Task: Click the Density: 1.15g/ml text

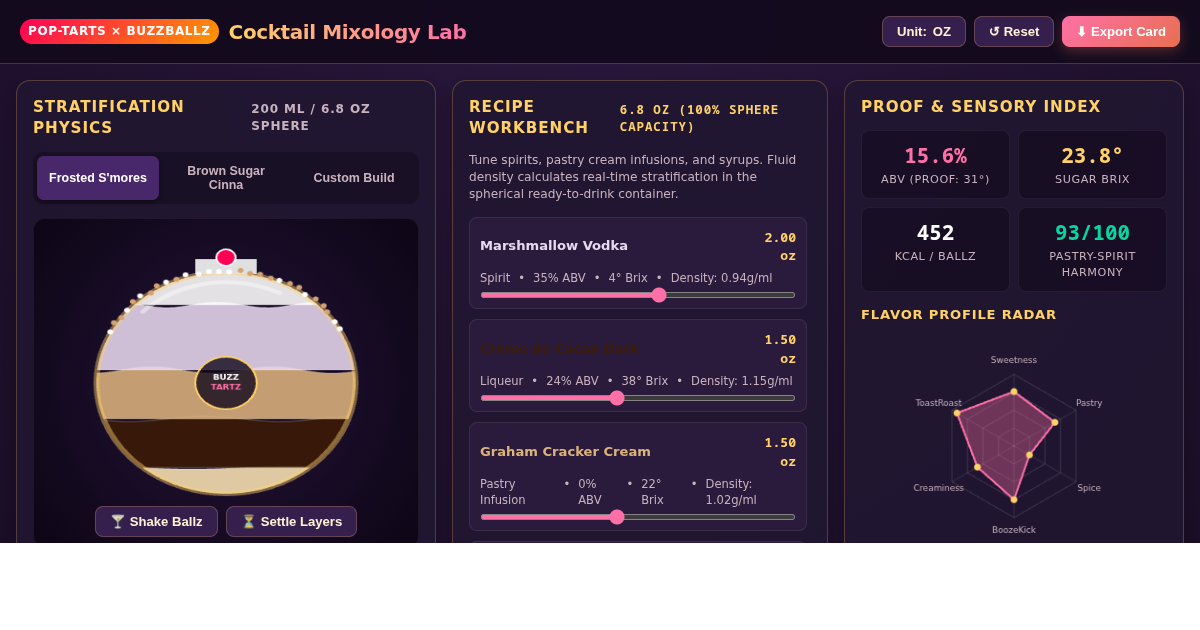Action: [741, 381]
